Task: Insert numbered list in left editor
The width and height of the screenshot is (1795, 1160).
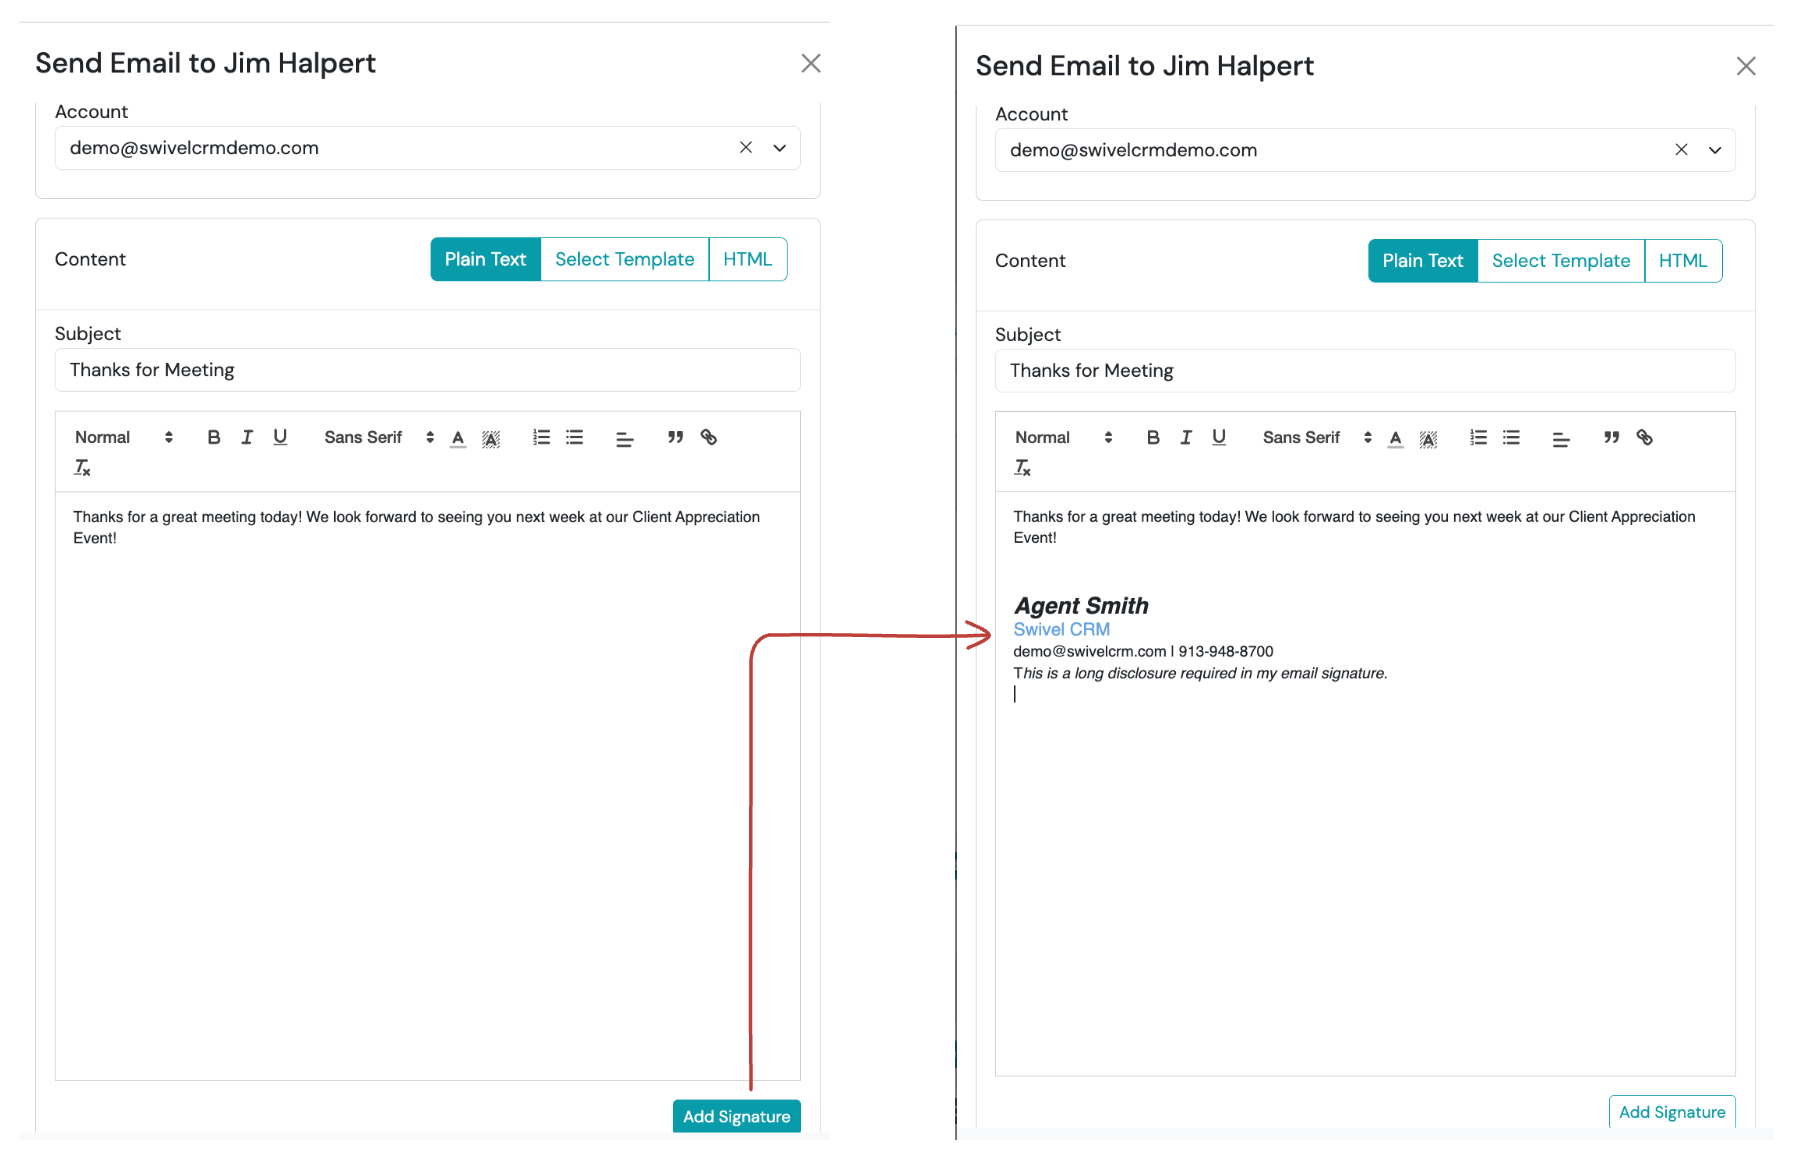Action: pos(541,437)
